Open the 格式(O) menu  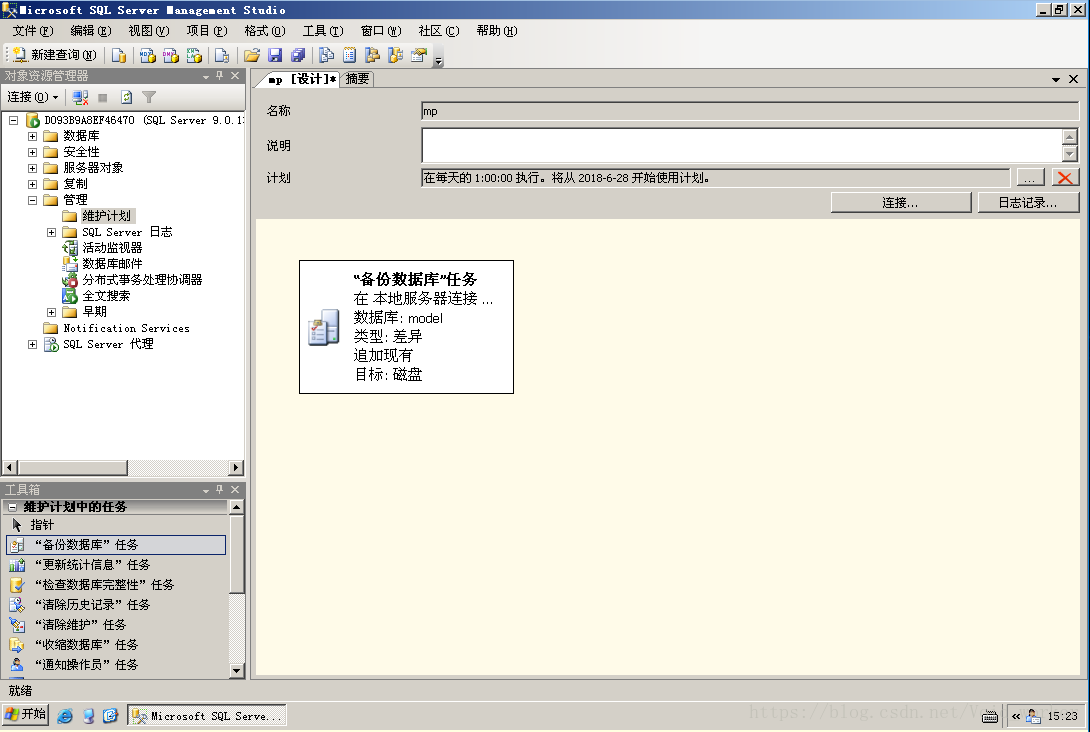click(x=265, y=31)
